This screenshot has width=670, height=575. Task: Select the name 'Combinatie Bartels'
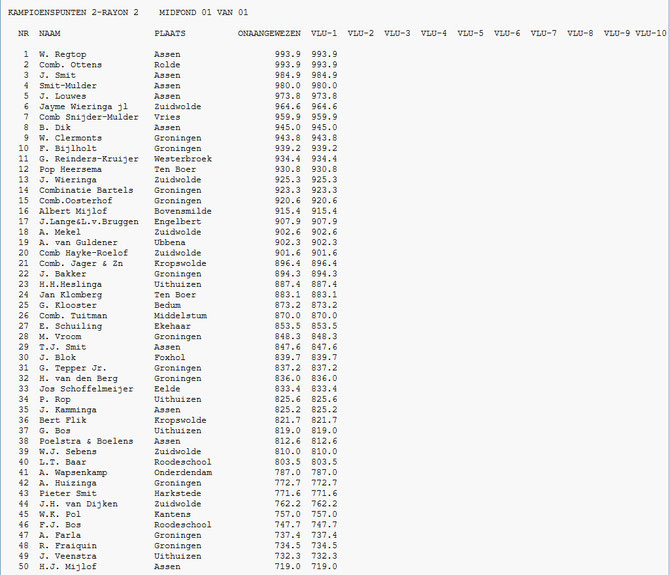(x=86, y=190)
